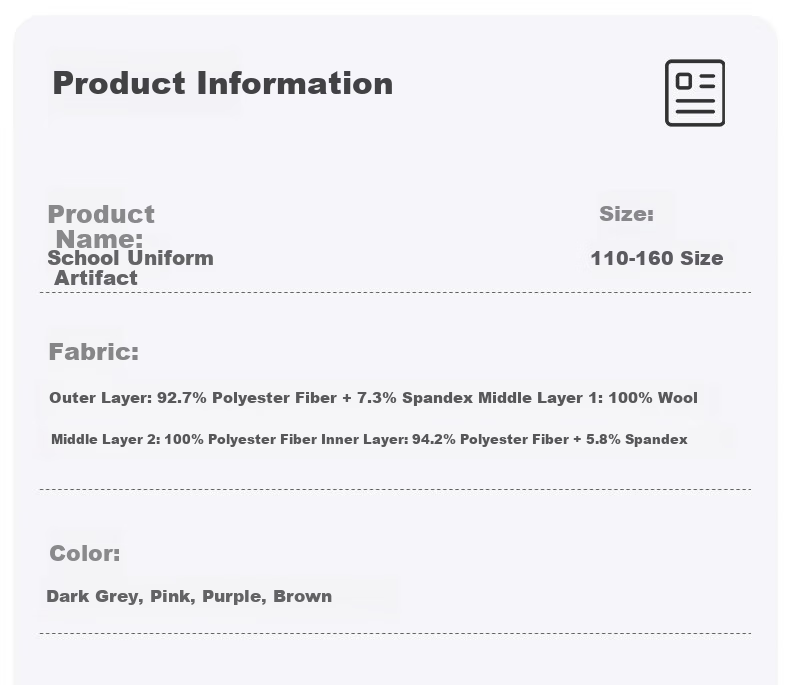The image size is (790, 685).
Task: Click the dashed divider below Color section
Action: click(396, 633)
